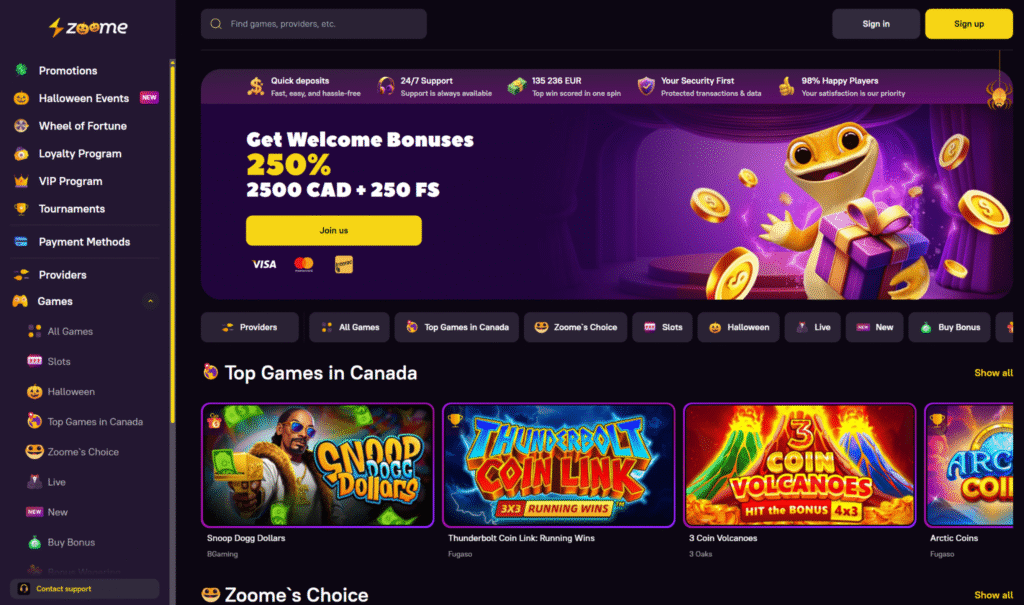The height and width of the screenshot is (605, 1024).
Task: Open Promotions from the sidebar
Action: pyautogui.click(x=68, y=71)
